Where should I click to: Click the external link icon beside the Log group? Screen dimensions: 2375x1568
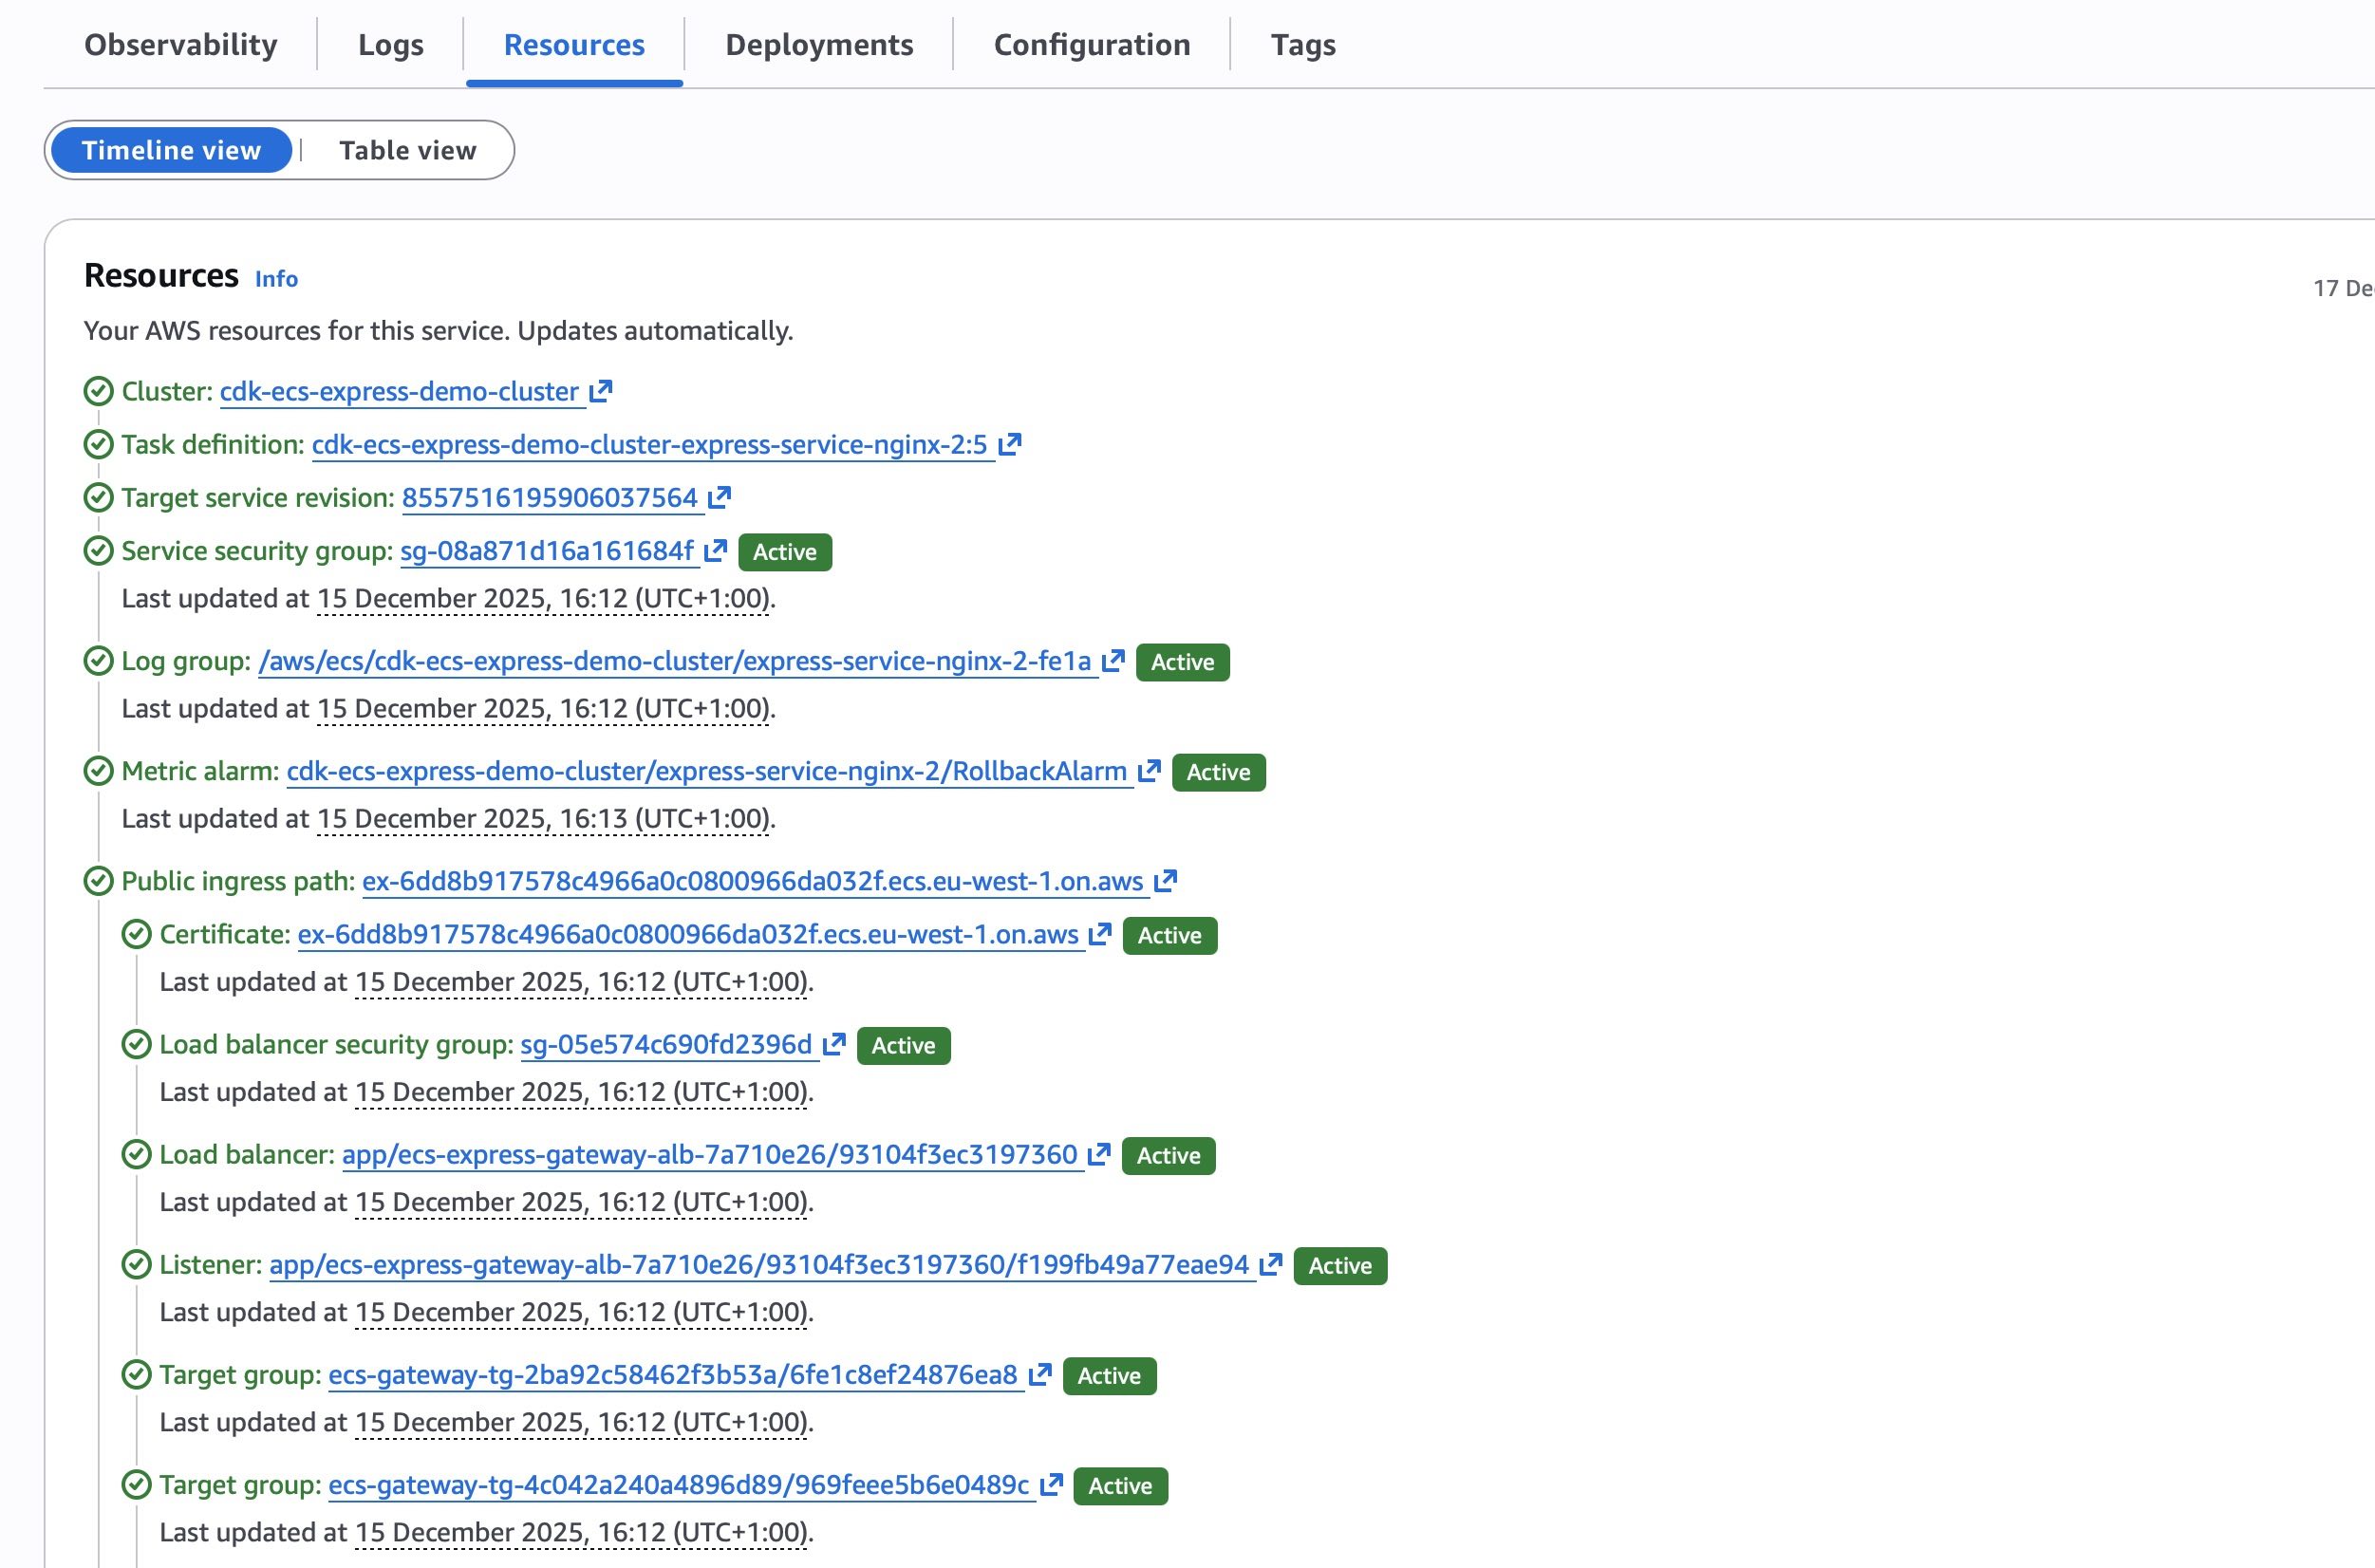coord(1113,661)
